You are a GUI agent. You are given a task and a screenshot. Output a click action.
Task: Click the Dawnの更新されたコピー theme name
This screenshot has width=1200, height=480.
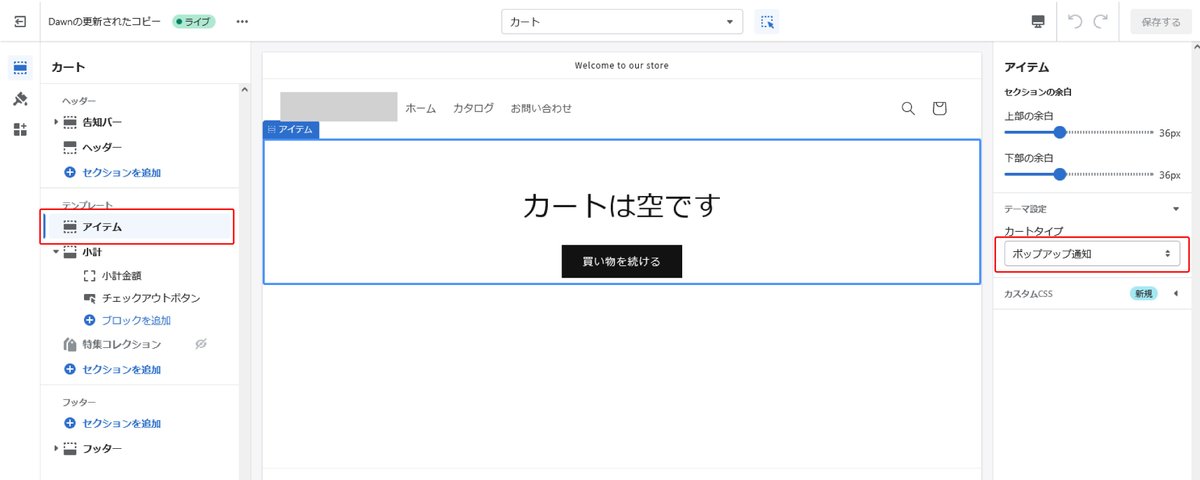(x=106, y=21)
